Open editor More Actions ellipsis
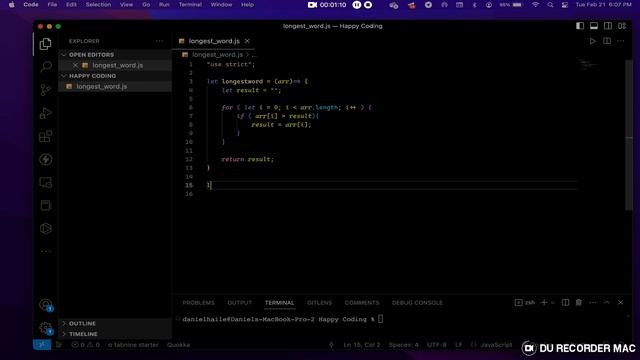Viewport: 640px width, 360px height. pyautogui.click(x=621, y=41)
